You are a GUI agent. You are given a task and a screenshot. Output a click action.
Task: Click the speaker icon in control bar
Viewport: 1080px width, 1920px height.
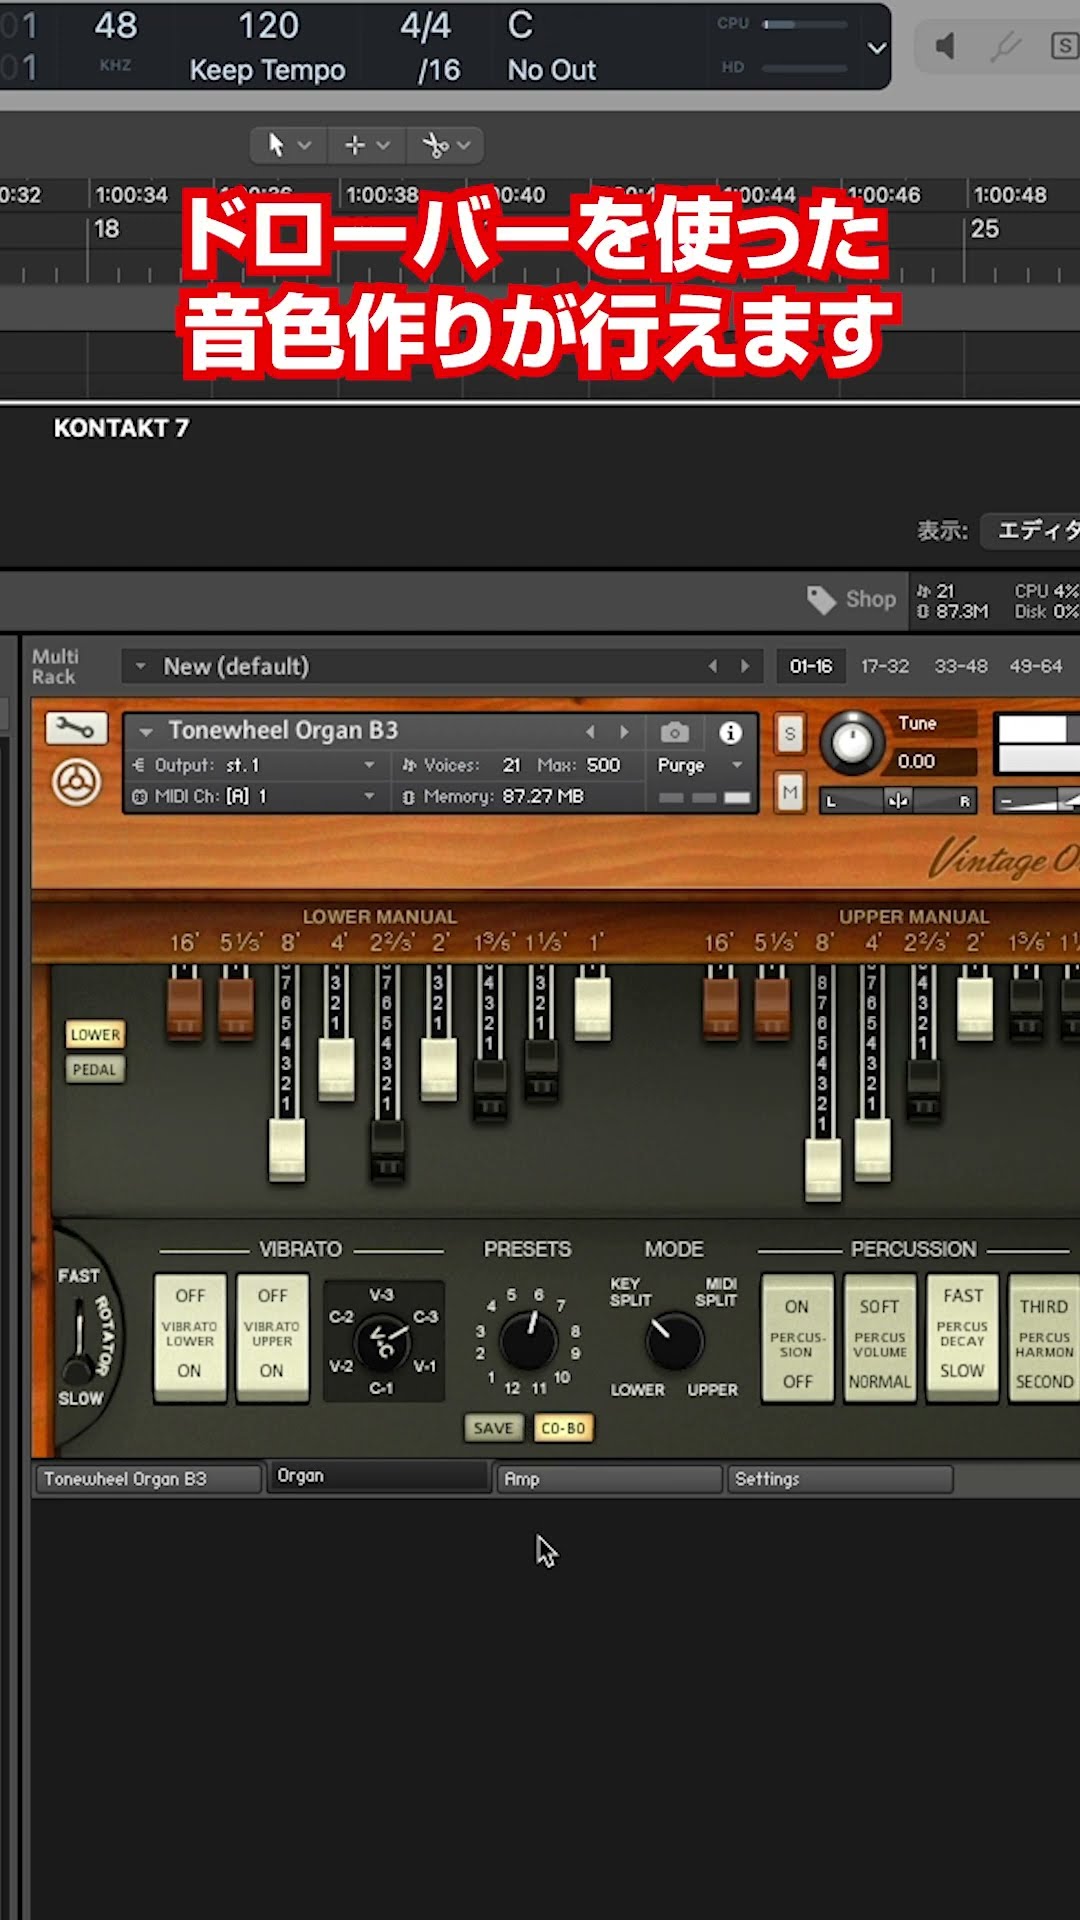[x=946, y=46]
